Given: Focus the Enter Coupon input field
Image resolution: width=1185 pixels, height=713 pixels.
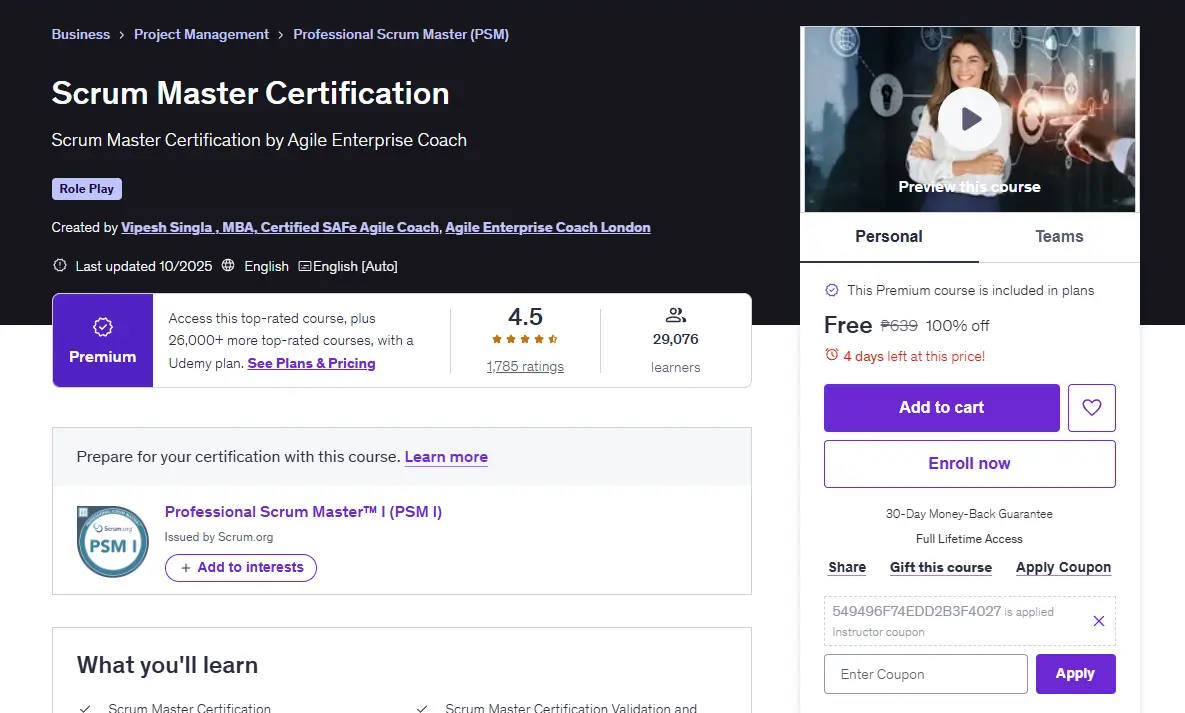Looking at the screenshot, I should (926, 674).
